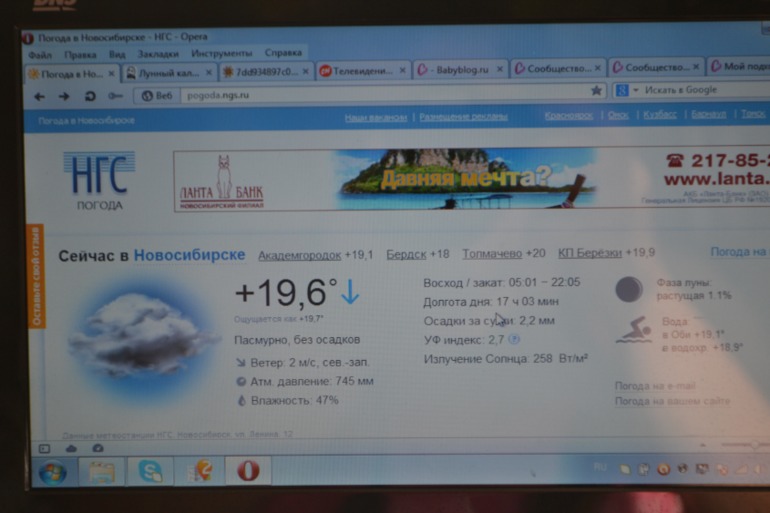The image size is (770, 513).
Task: Click the Opera back navigation arrow
Action: (40, 96)
